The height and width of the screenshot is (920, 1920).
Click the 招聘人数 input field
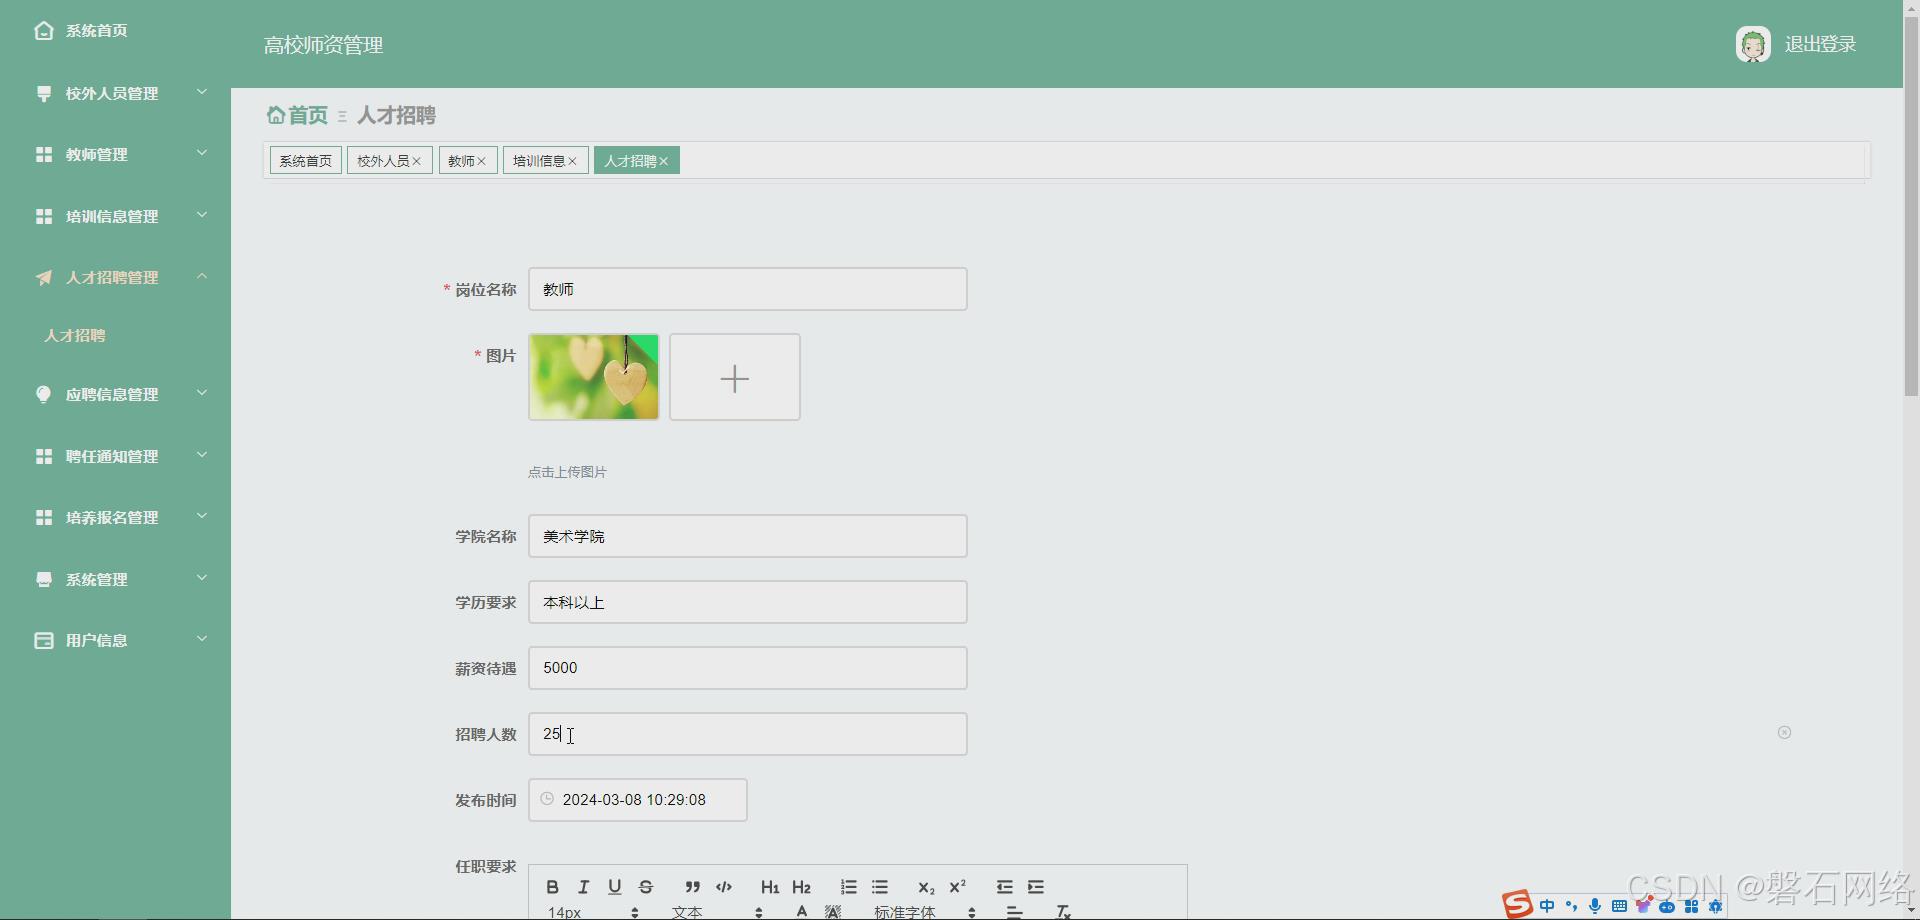pyautogui.click(x=747, y=734)
